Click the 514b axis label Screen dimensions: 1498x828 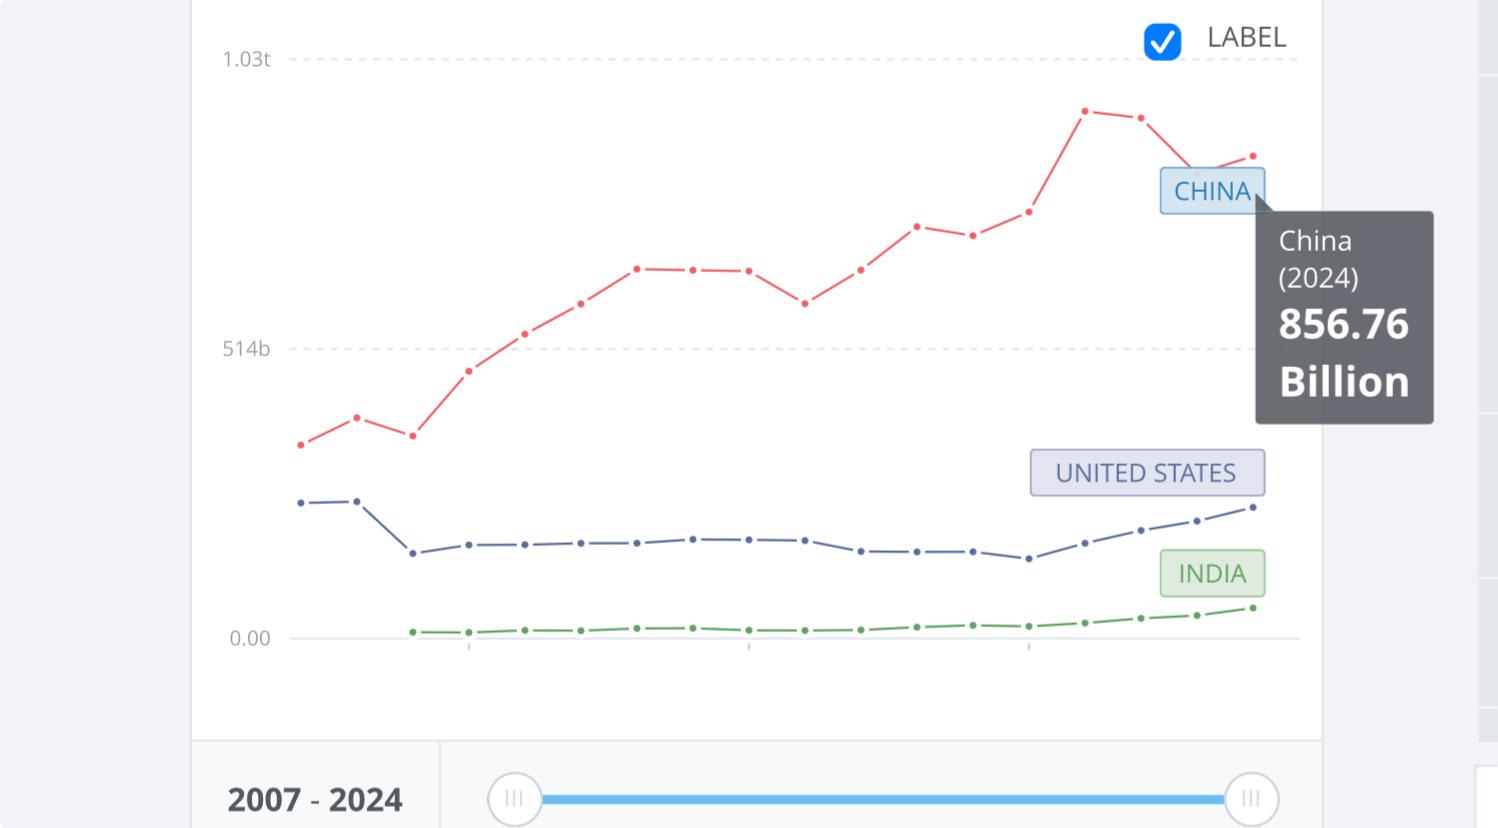[246, 348]
